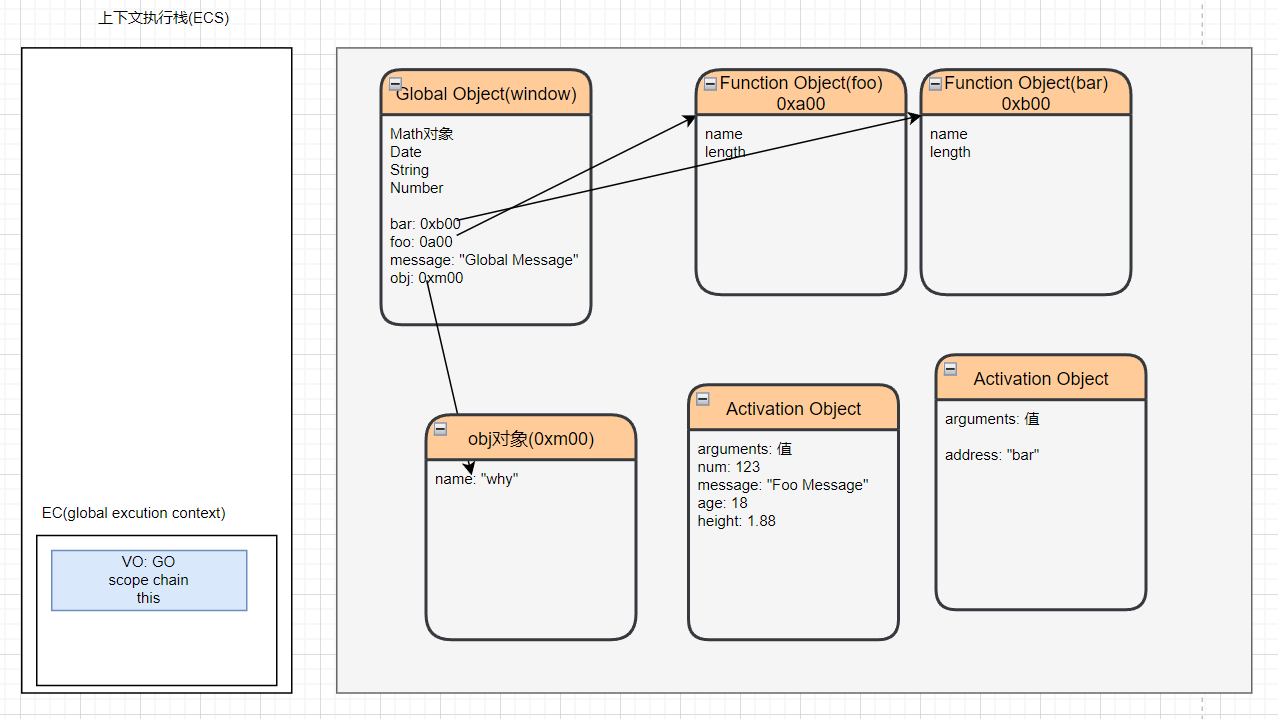Viewport: 1278px width, 719px height.
Task: Click the Math对象 entry in Global Object
Action: coord(422,134)
